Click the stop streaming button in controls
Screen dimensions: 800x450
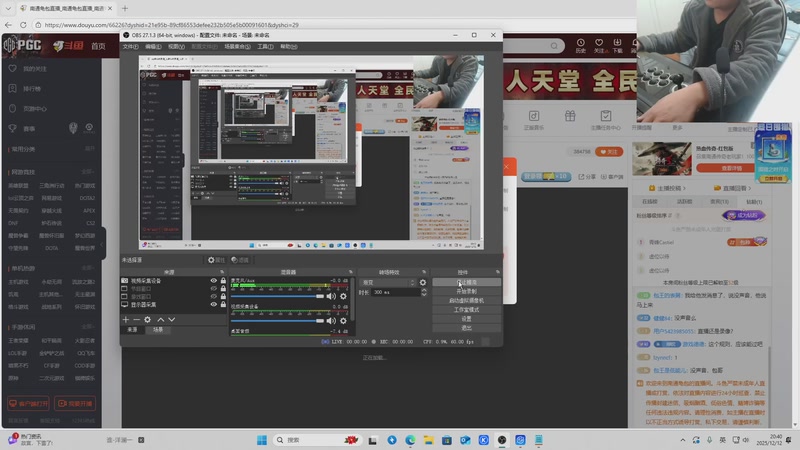(x=466, y=282)
